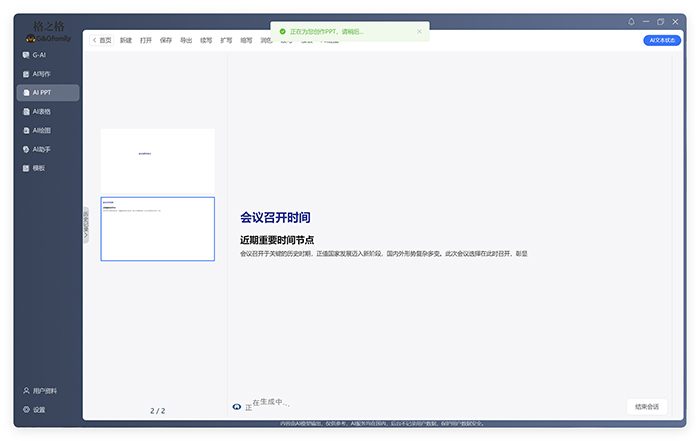Viewport: 700px width, 441px height.
Task: Go back with the 首页 arrow
Action: [101, 40]
